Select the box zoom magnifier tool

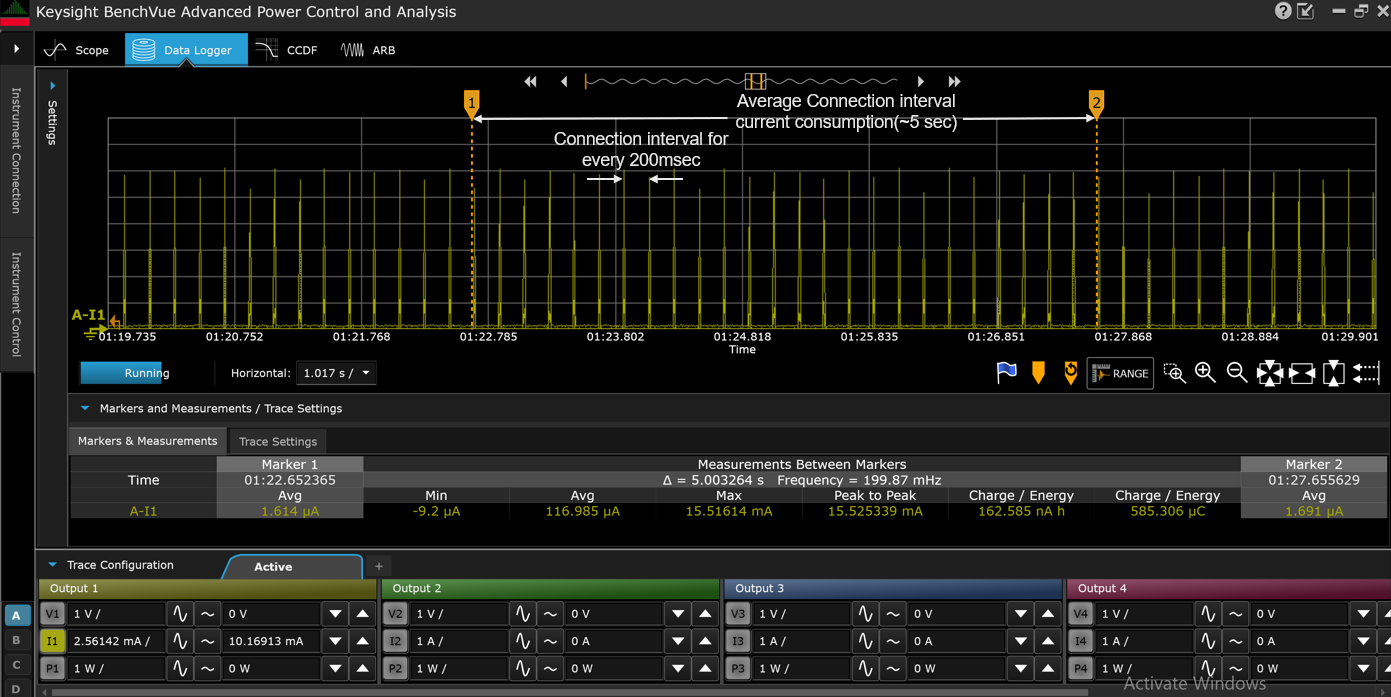pos(1175,373)
